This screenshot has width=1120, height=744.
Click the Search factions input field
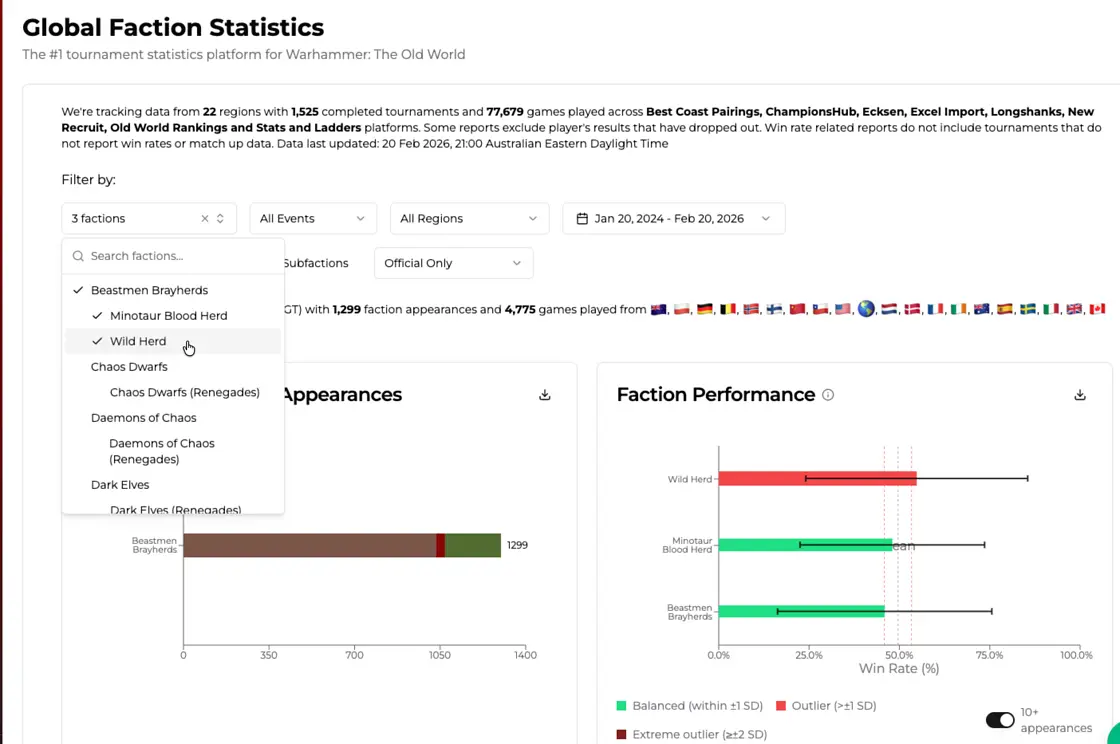click(x=173, y=256)
